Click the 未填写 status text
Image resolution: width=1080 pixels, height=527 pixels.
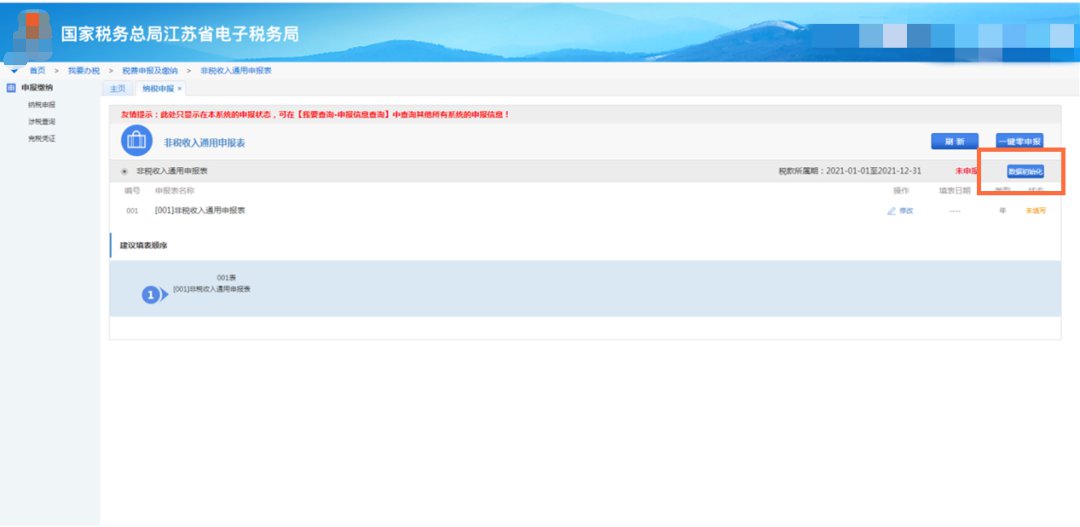(x=1035, y=211)
